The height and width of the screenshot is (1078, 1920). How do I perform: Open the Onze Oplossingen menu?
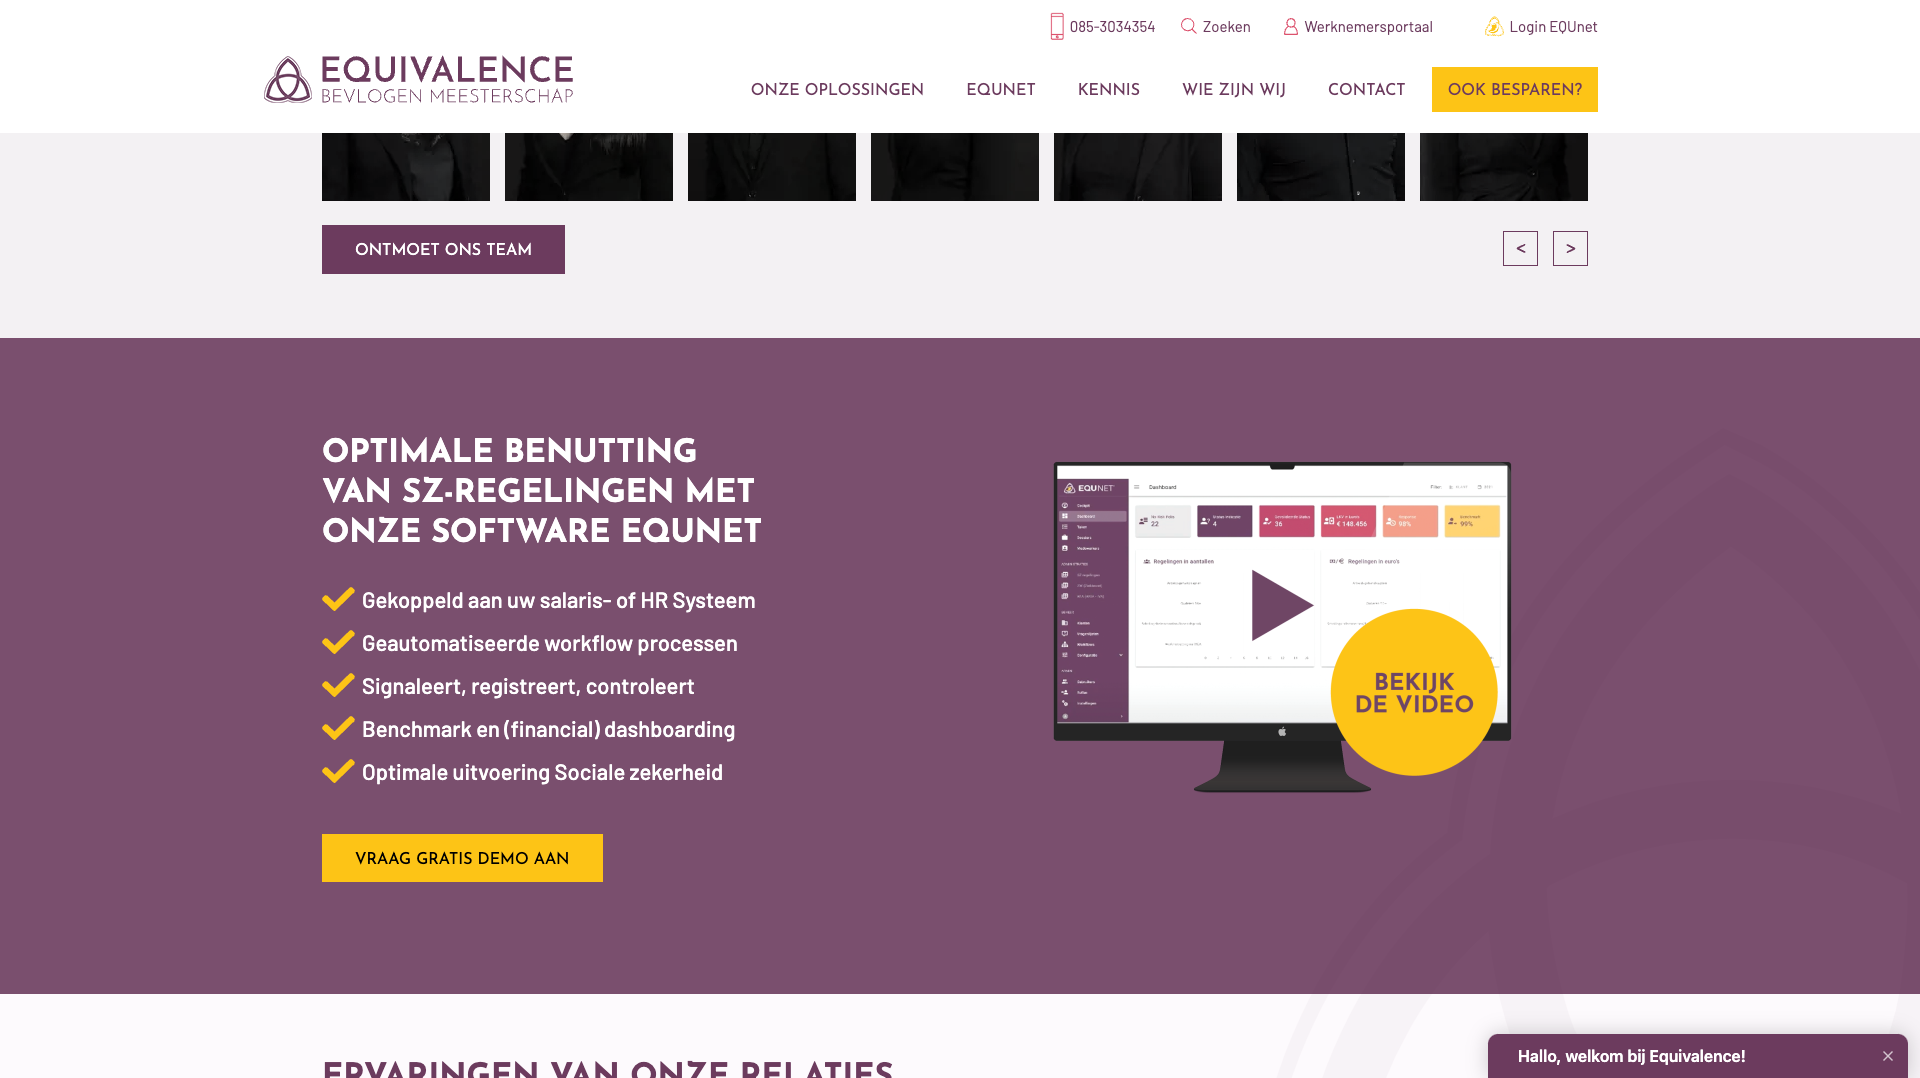(x=837, y=90)
